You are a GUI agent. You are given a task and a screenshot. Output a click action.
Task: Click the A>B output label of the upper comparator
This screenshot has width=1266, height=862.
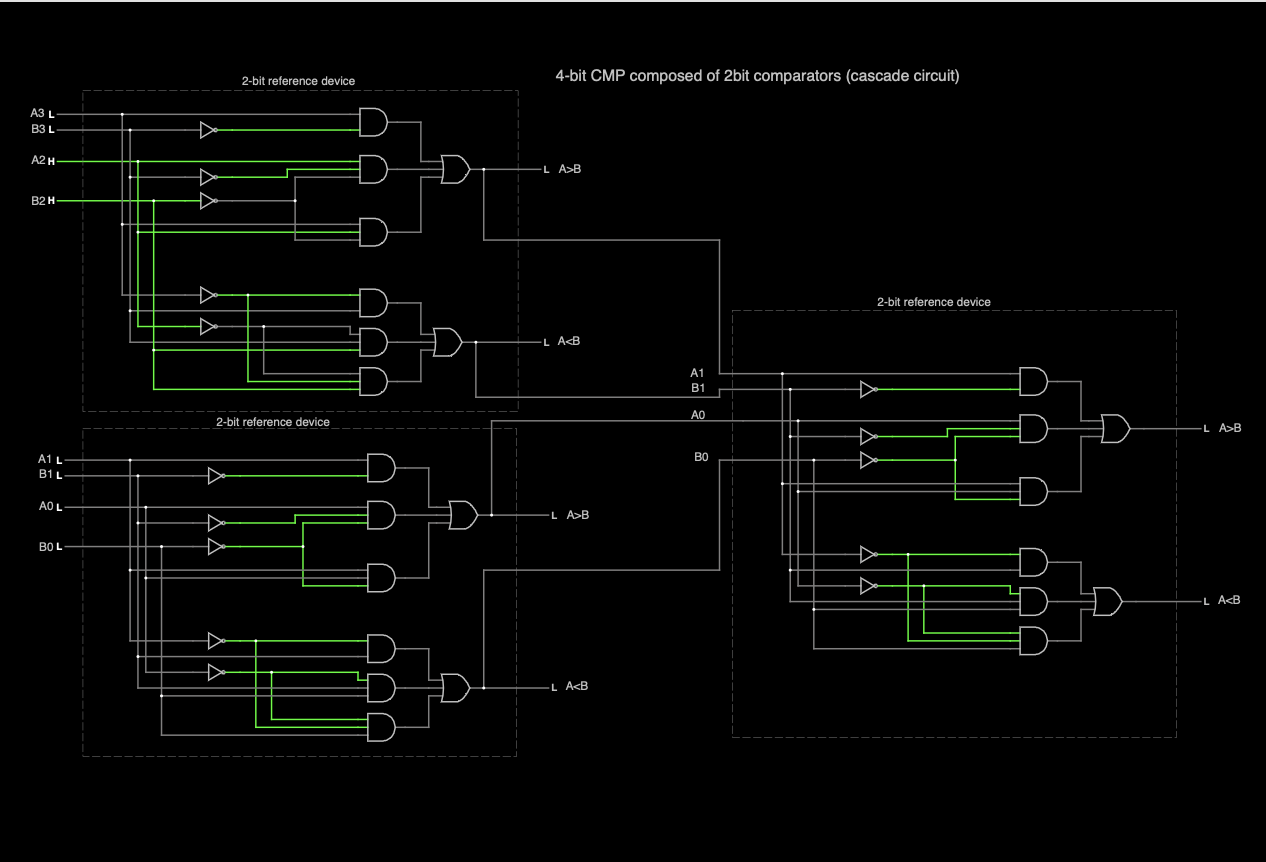tap(572, 169)
